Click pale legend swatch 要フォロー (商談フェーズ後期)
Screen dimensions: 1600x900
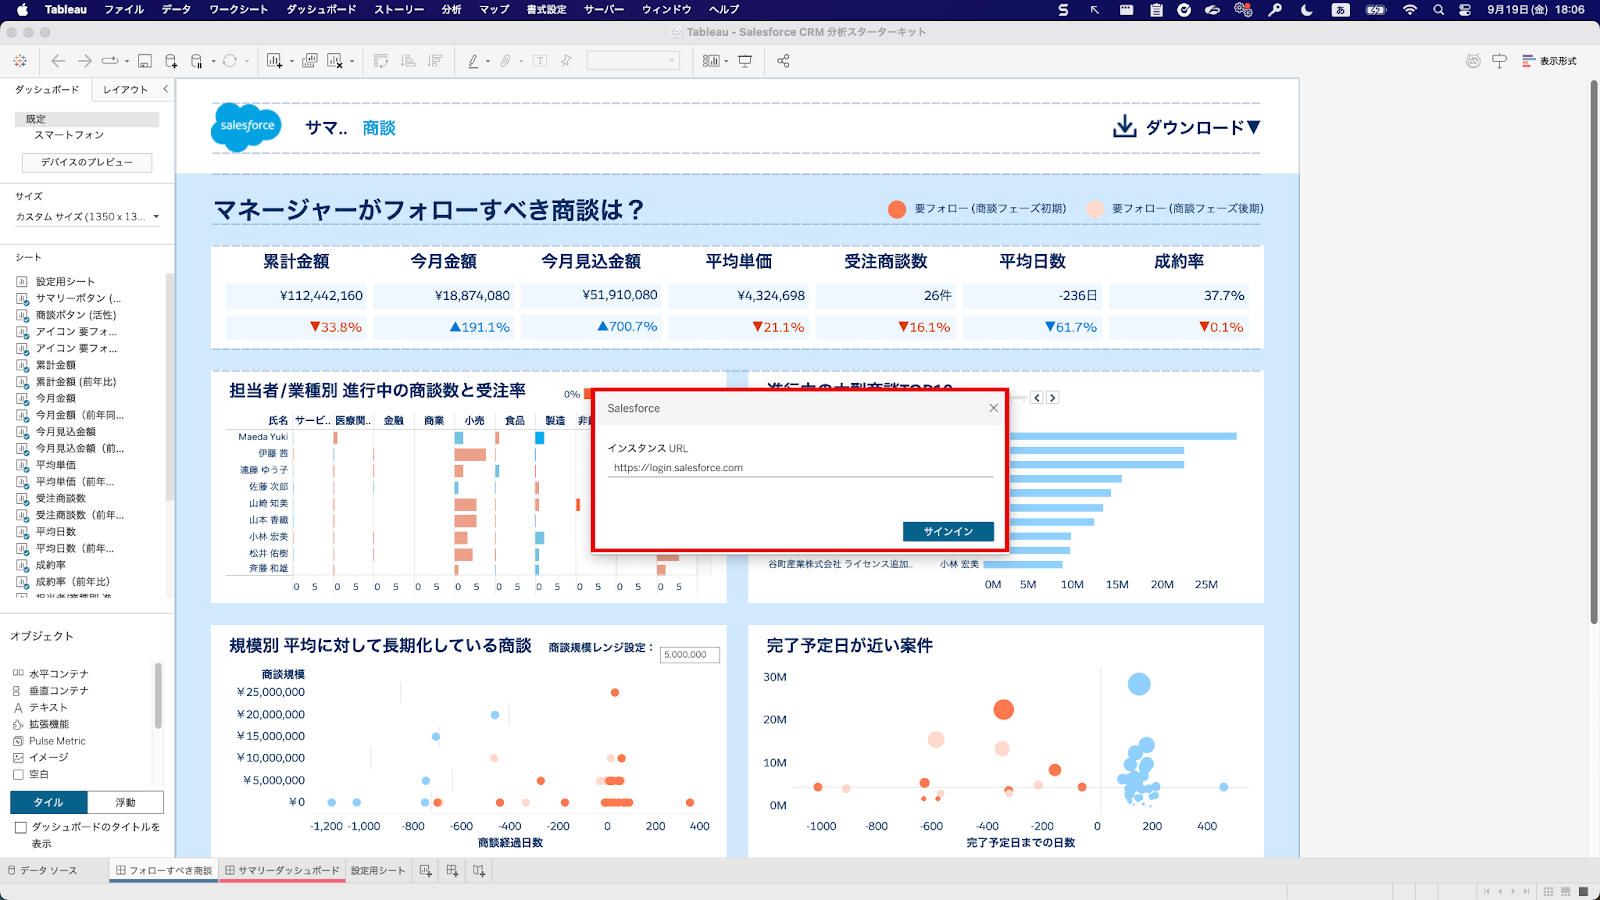point(1096,209)
